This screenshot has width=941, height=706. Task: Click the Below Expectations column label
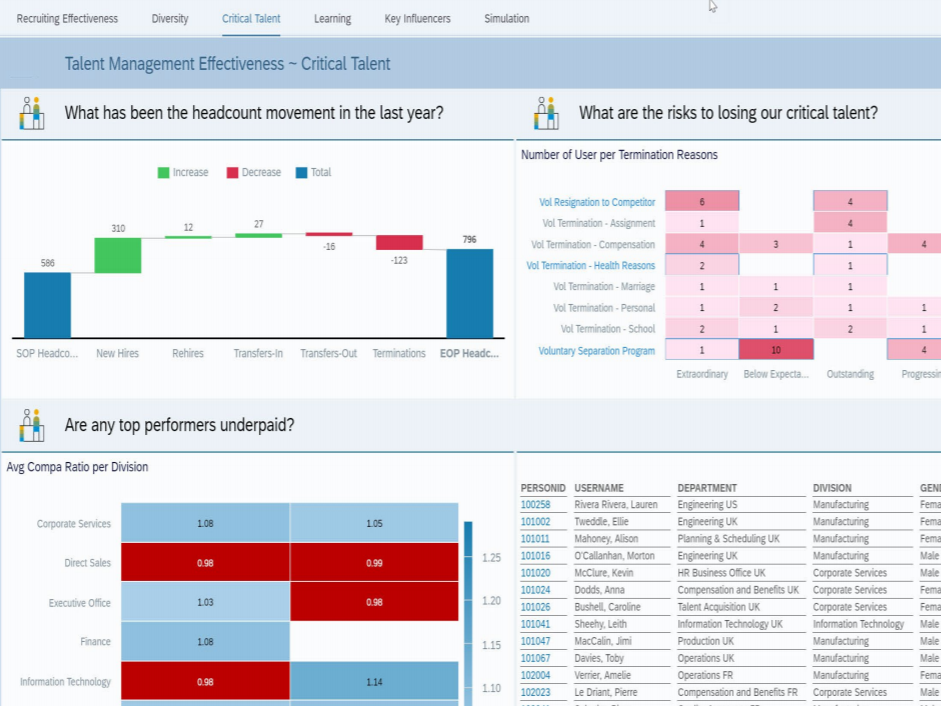point(776,374)
